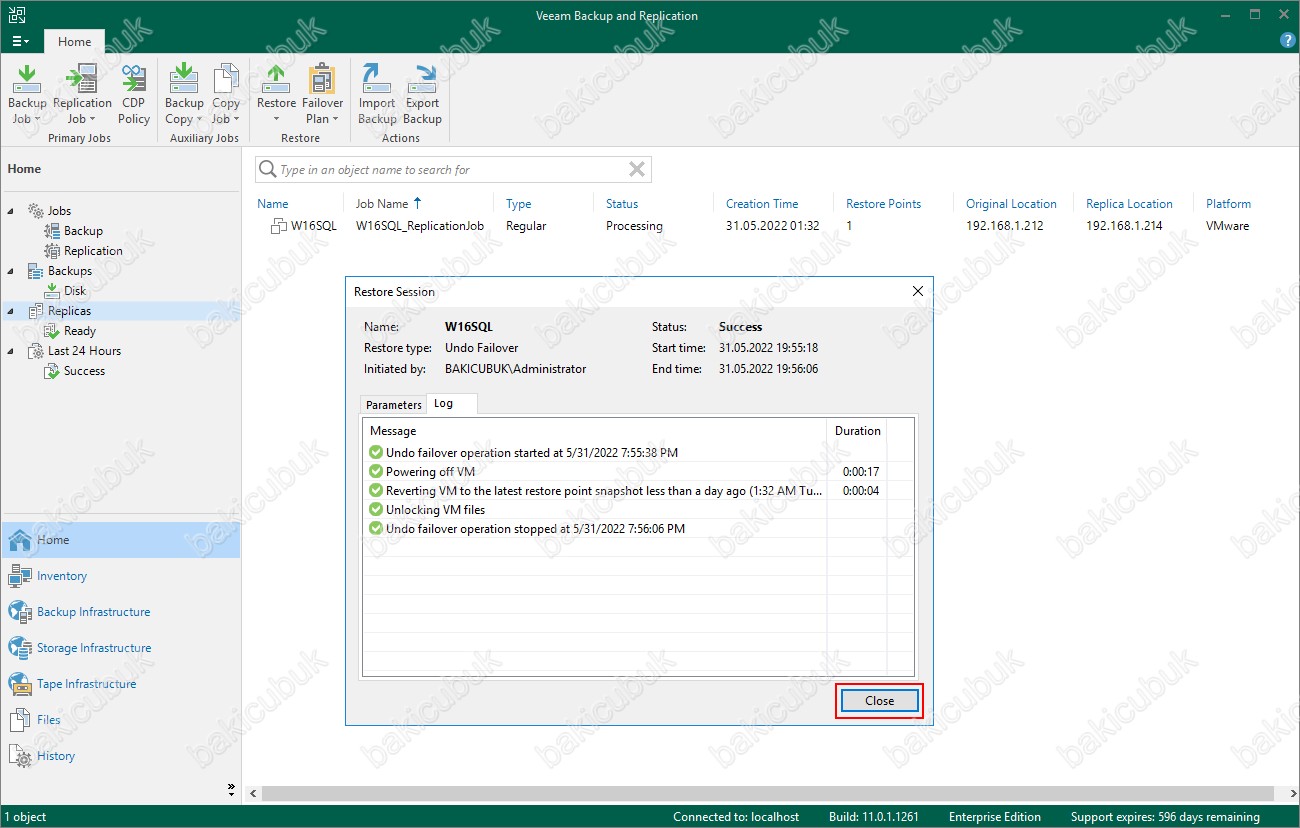Select the Ready node under Replicas

pyautogui.click(x=70, y=331)
